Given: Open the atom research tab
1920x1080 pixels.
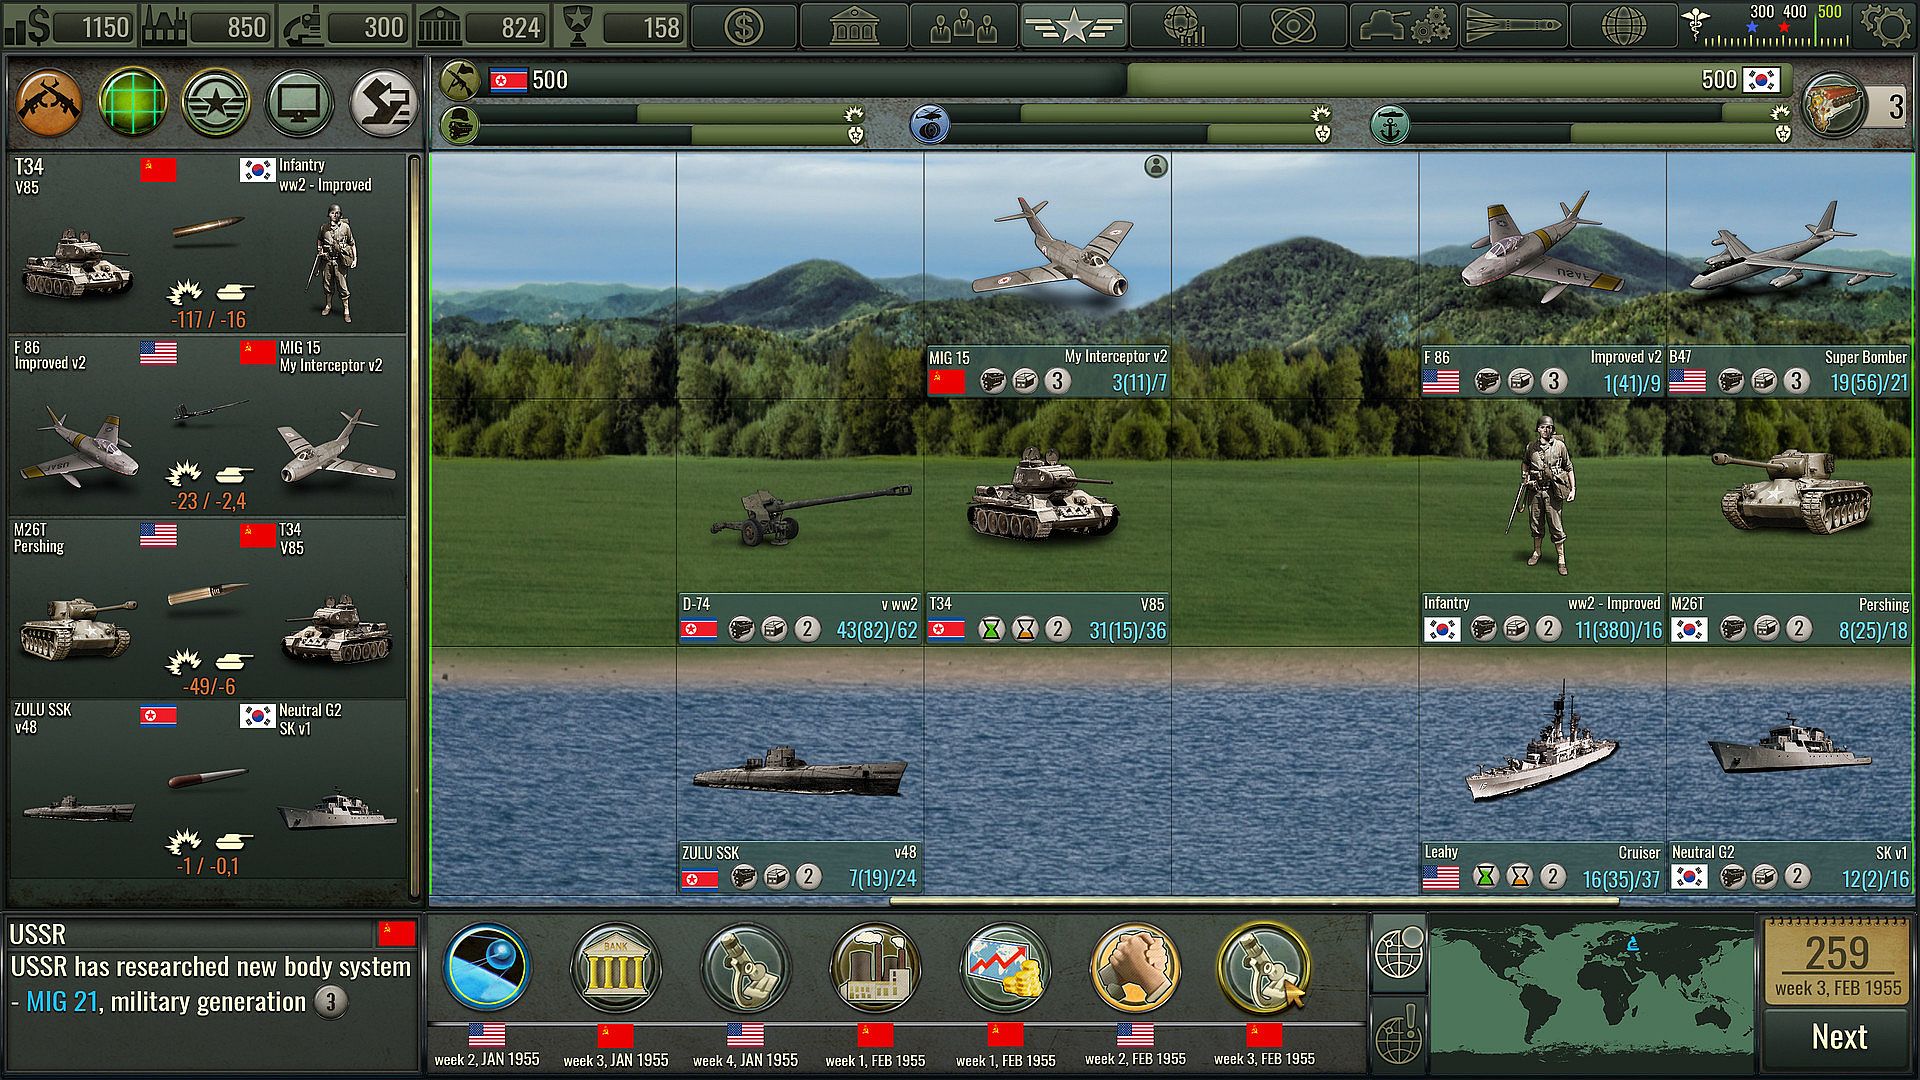Looking at the screenshot, I should click(1293, 26).
